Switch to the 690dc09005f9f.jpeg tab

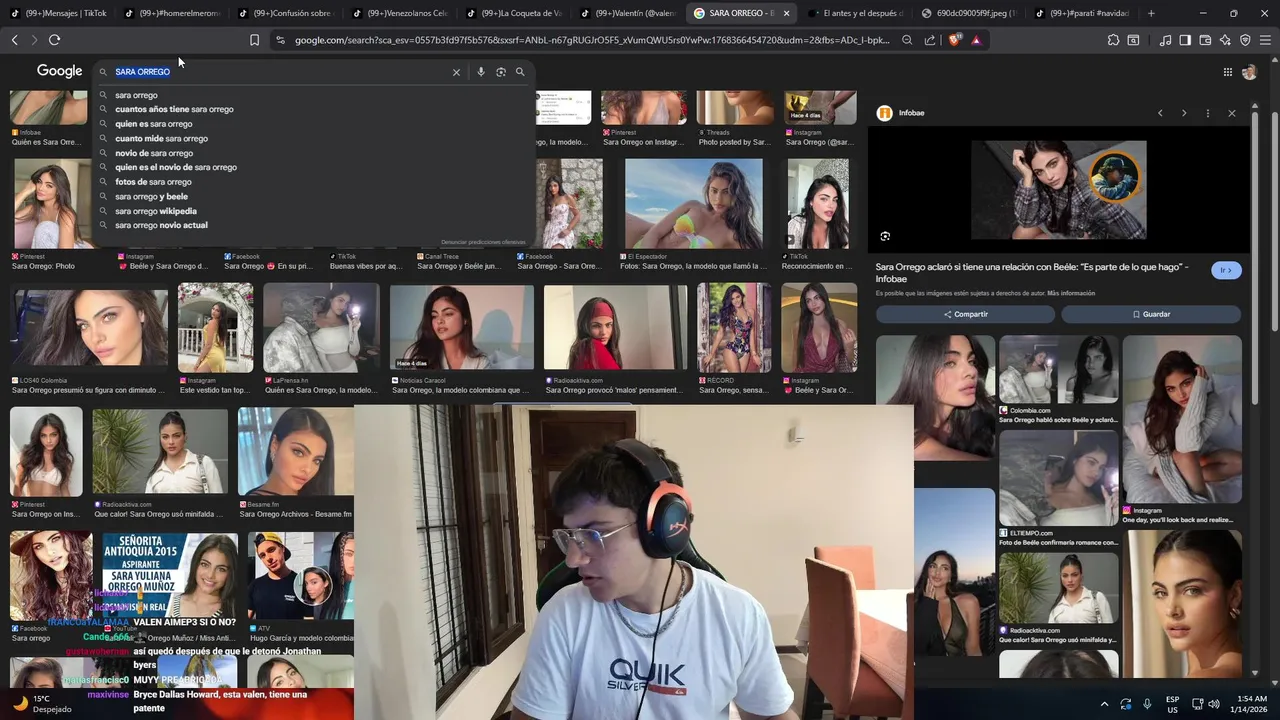coord(967,13)
